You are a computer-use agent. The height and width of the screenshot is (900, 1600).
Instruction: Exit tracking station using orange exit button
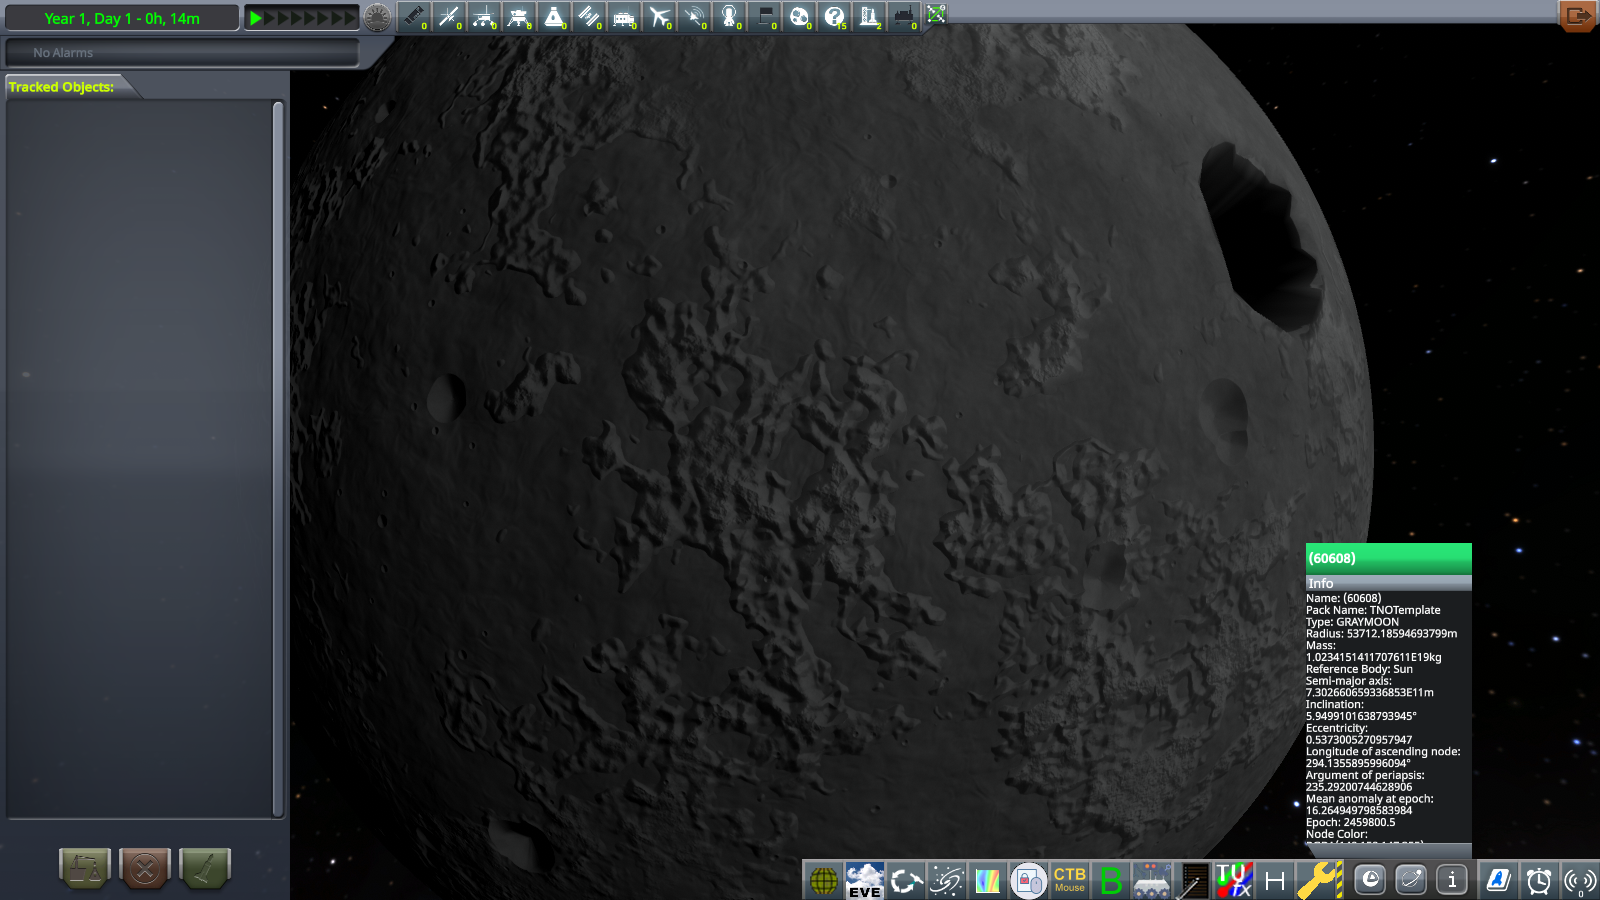pos(1577,16)
